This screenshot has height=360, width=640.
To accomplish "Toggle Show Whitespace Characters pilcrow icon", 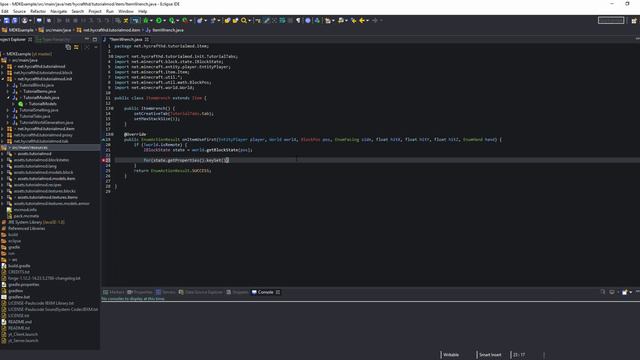I will click(298, 20).
